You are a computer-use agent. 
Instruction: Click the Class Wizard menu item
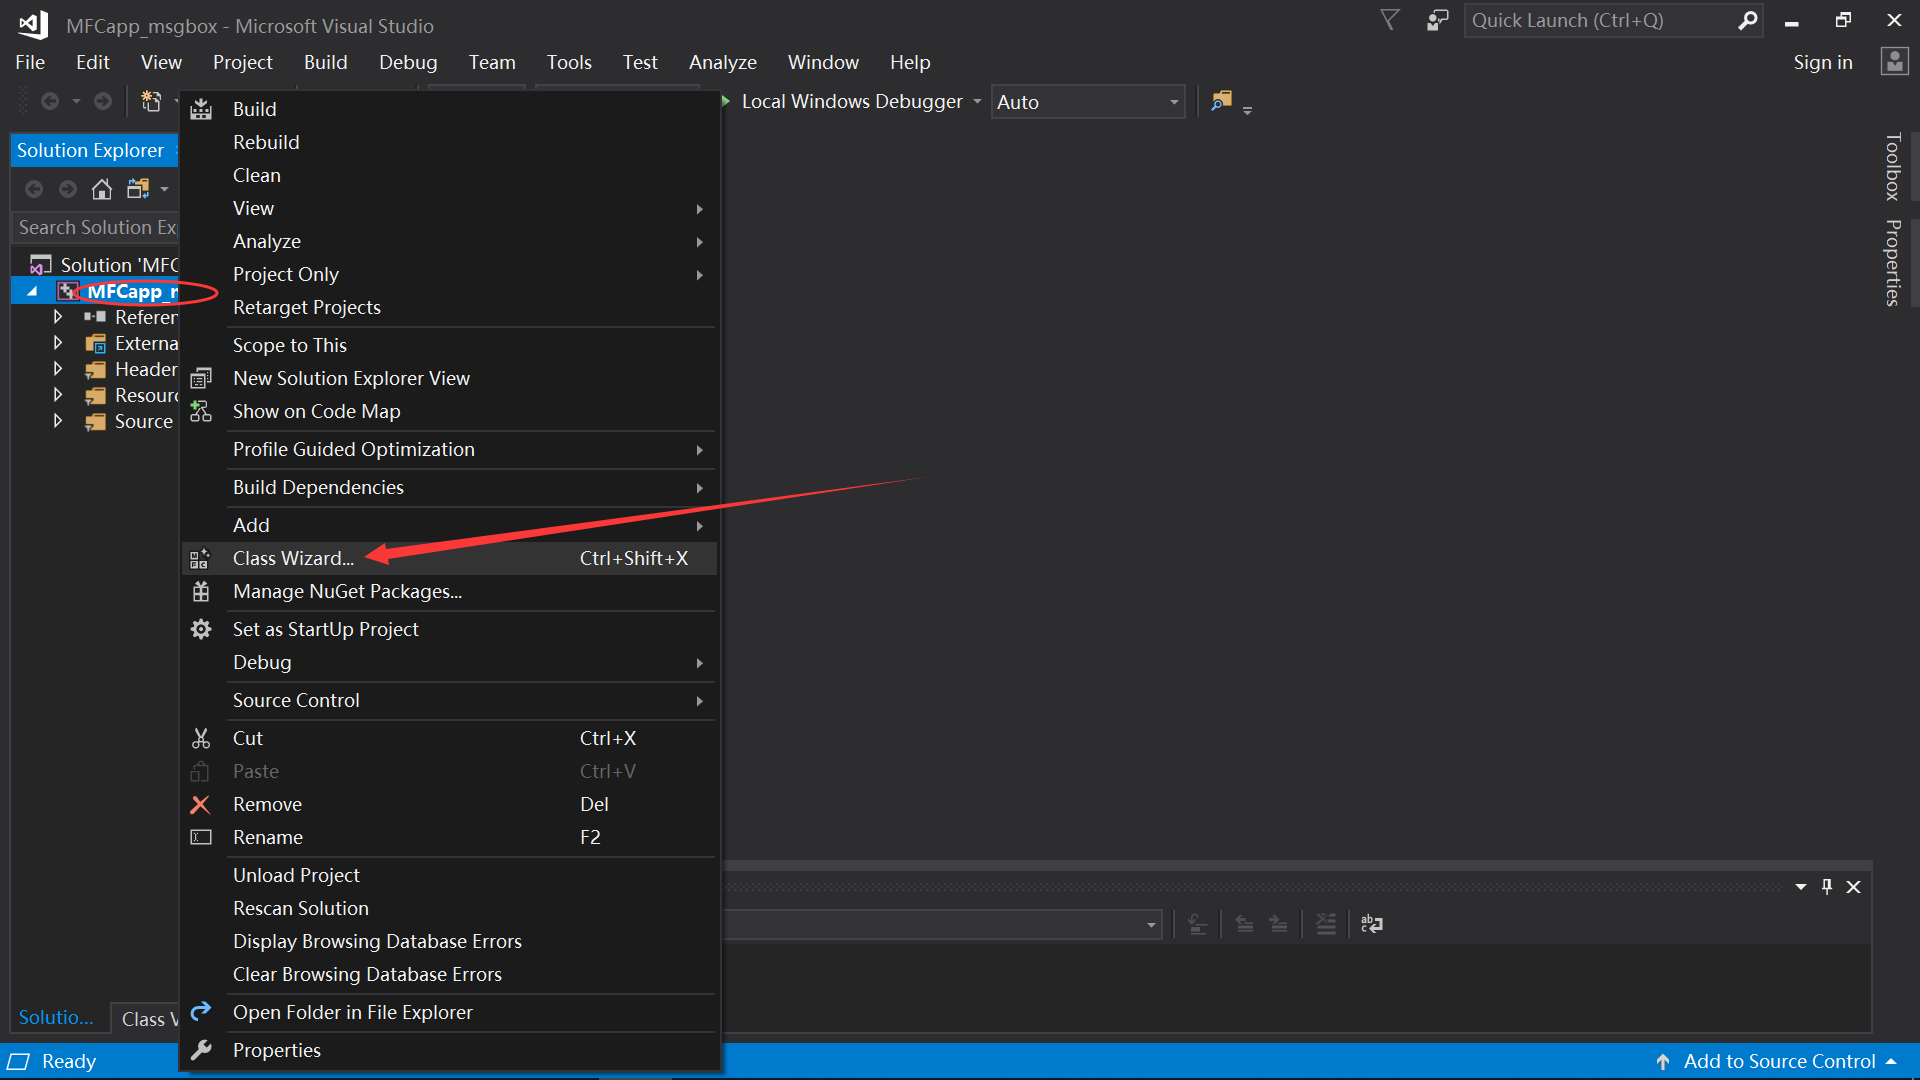[x=293, y=556]
